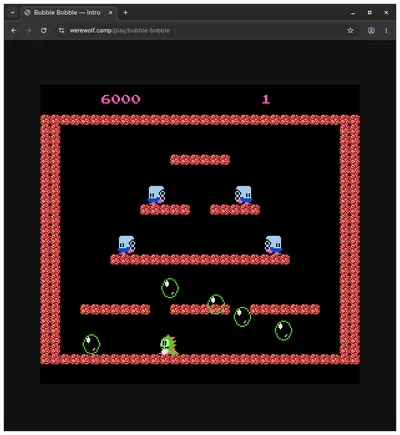400x435 pixels.
Task: Expand the tab search dropdown arrow
Action: pos(12,13)
